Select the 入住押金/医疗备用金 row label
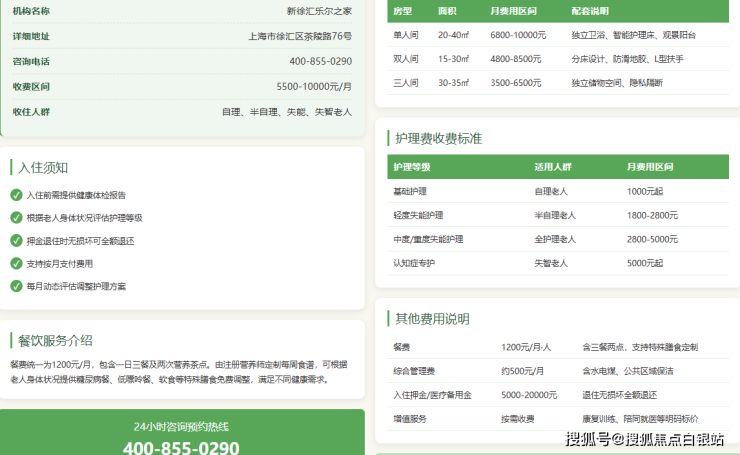This screenshot has width=740, height=455. pyautogui.click(x=432, y=395)
